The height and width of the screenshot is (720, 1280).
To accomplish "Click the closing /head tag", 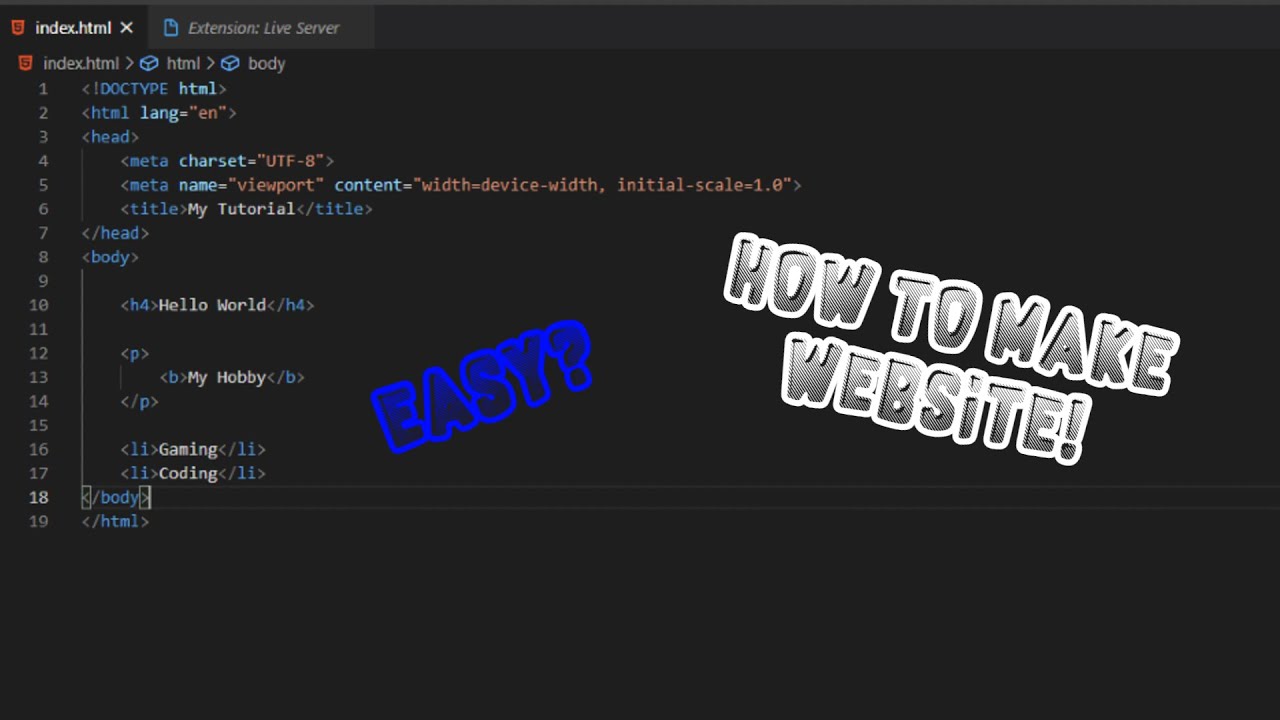I will [x=115, y=233].
